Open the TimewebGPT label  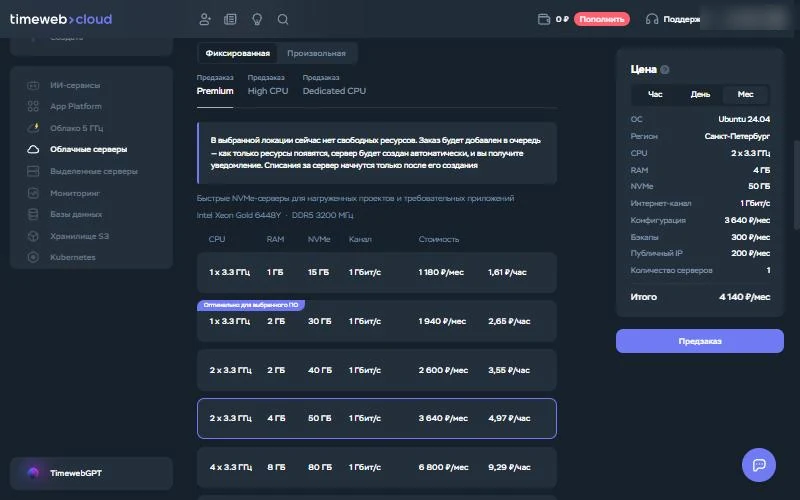[x=76, y=473]
